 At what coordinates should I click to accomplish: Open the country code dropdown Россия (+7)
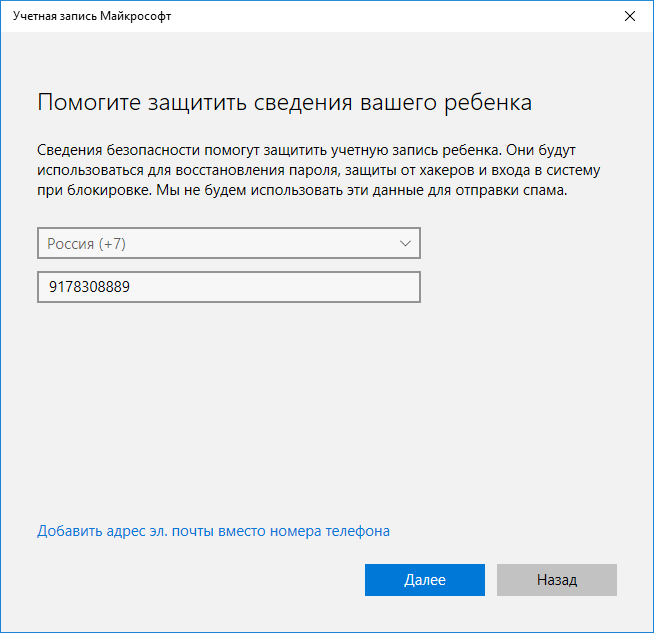tap(229, 243)
